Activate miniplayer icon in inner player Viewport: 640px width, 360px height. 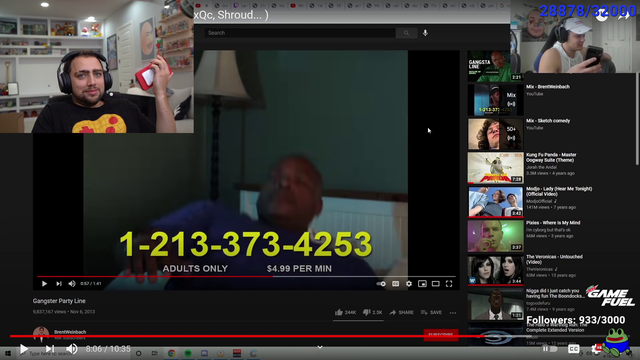click(x=422, y=284)
